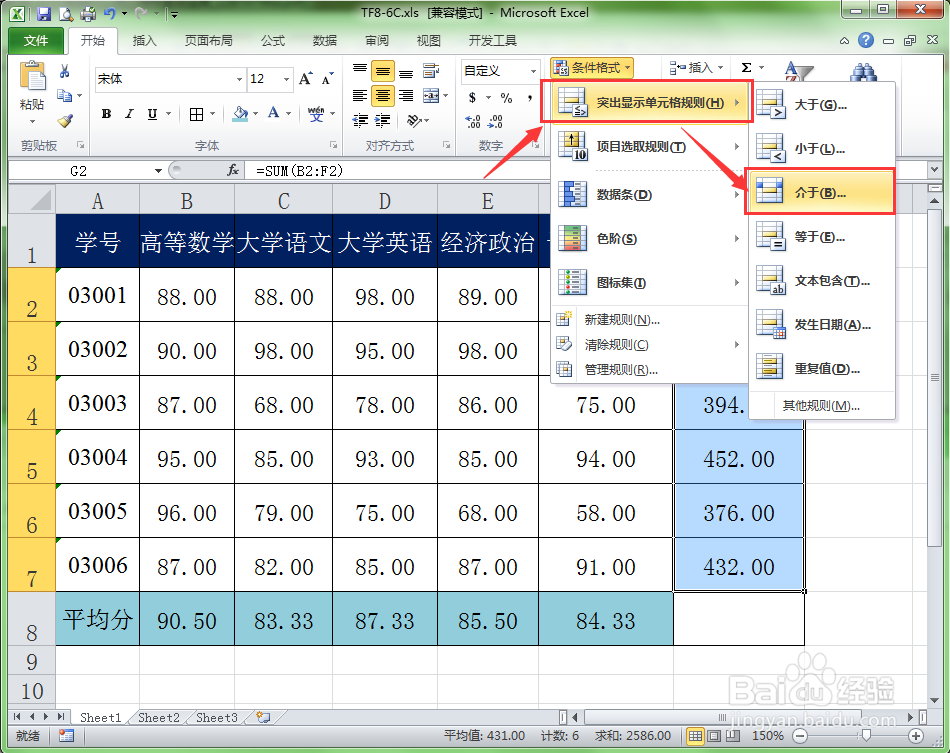Click 管理规则(R)... entry
Viewport: 950px width, 753px height.
click(x=649, y=370)
